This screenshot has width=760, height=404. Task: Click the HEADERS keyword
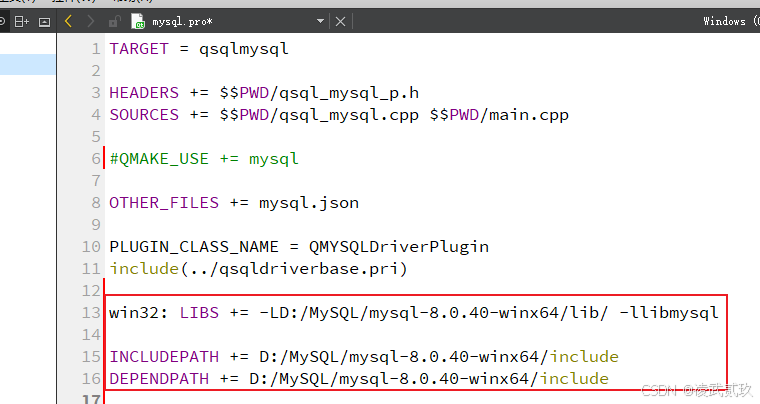pyautogui.click(x=144, y=93)
